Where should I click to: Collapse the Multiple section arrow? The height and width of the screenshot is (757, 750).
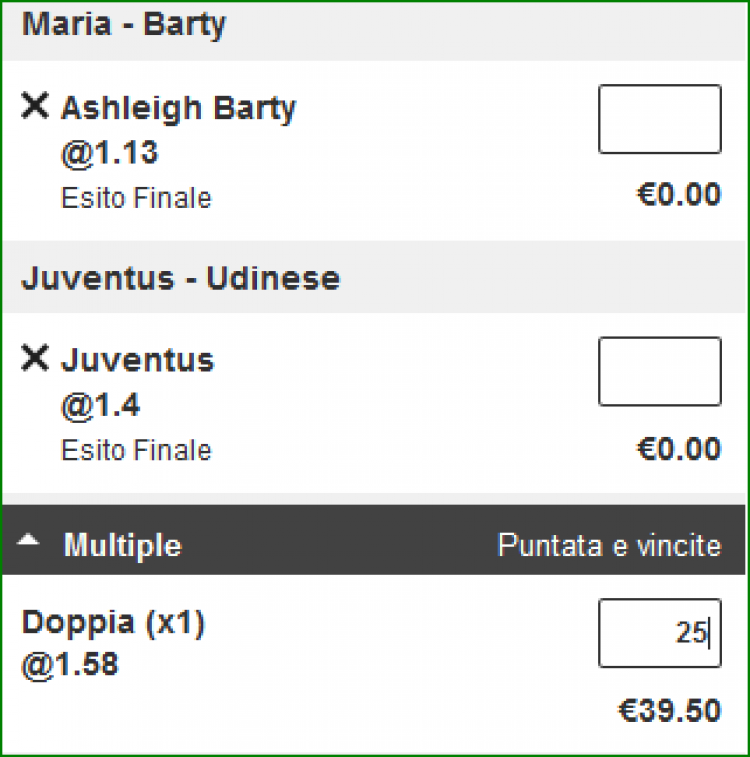click(30, 541)
